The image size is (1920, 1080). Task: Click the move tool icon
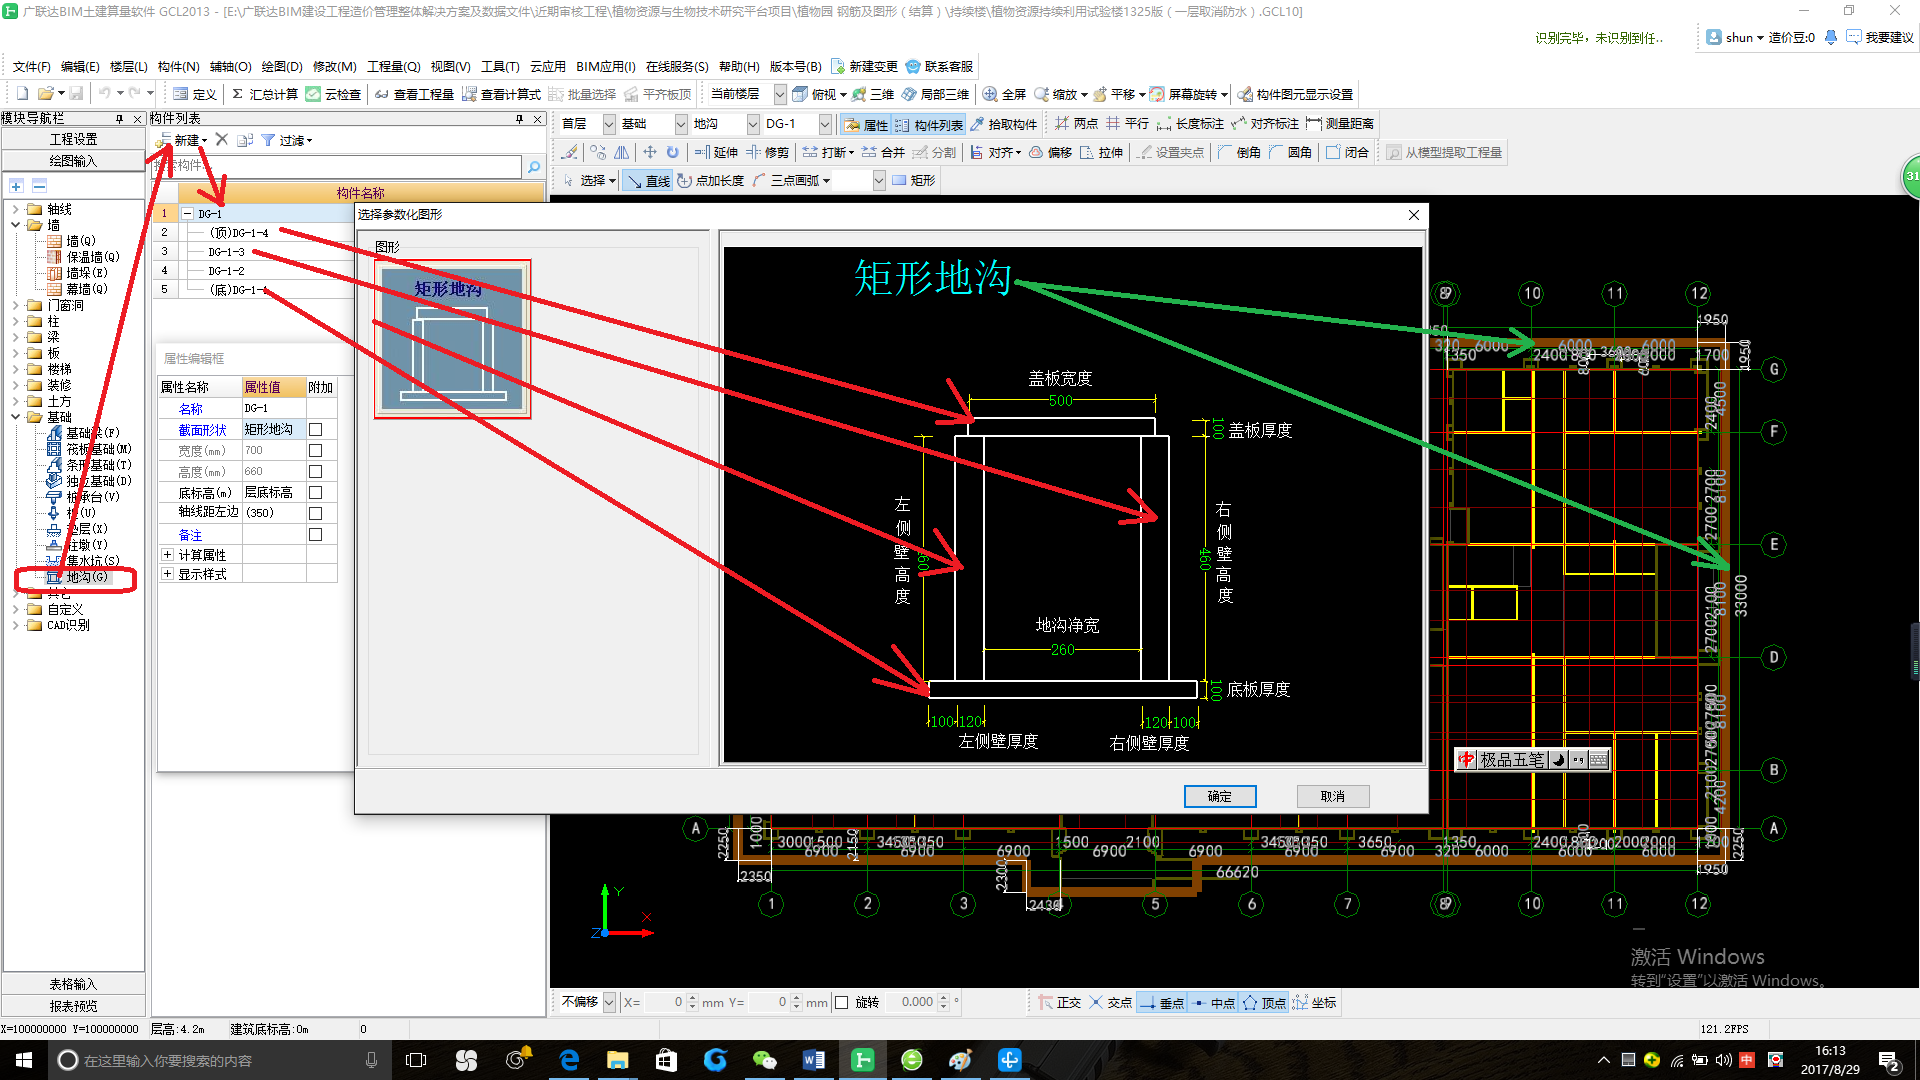[x=650, y=152]
